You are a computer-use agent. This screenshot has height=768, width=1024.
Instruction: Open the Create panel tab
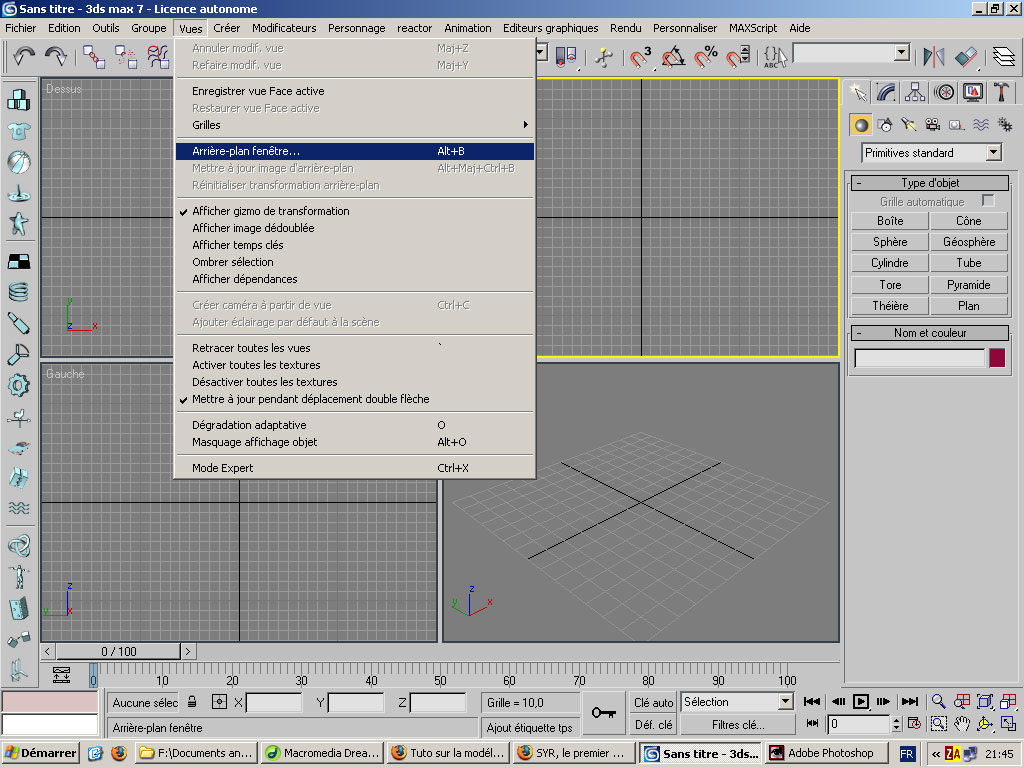pos(858,92)
